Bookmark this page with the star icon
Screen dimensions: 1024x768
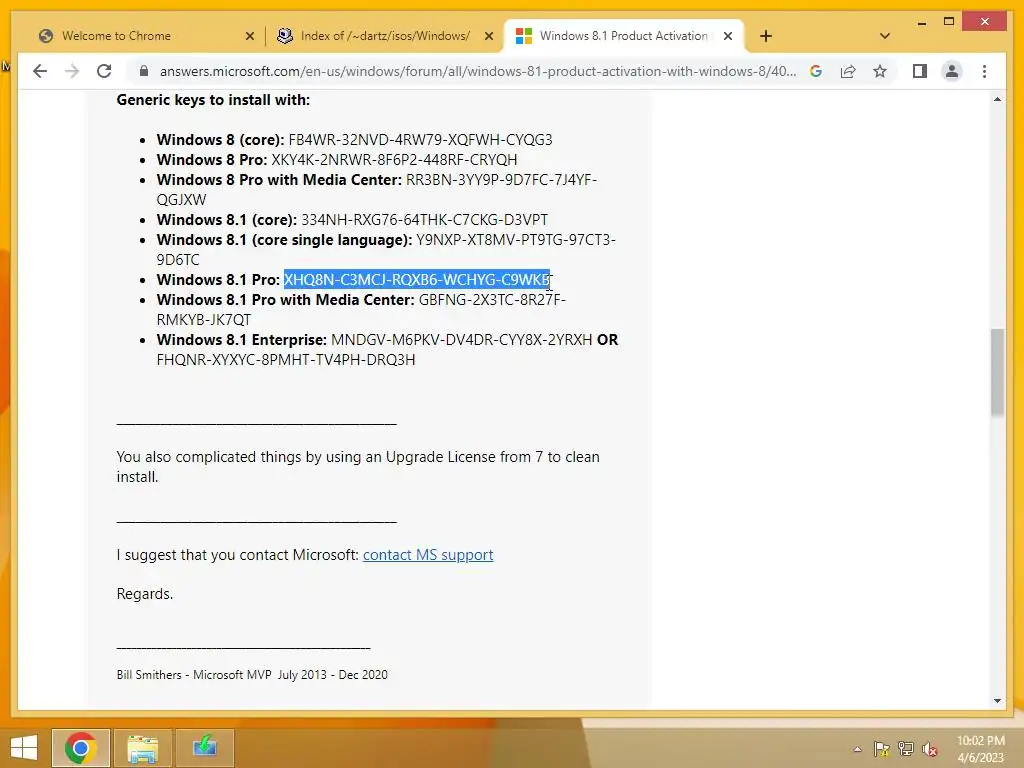[880, 71]
